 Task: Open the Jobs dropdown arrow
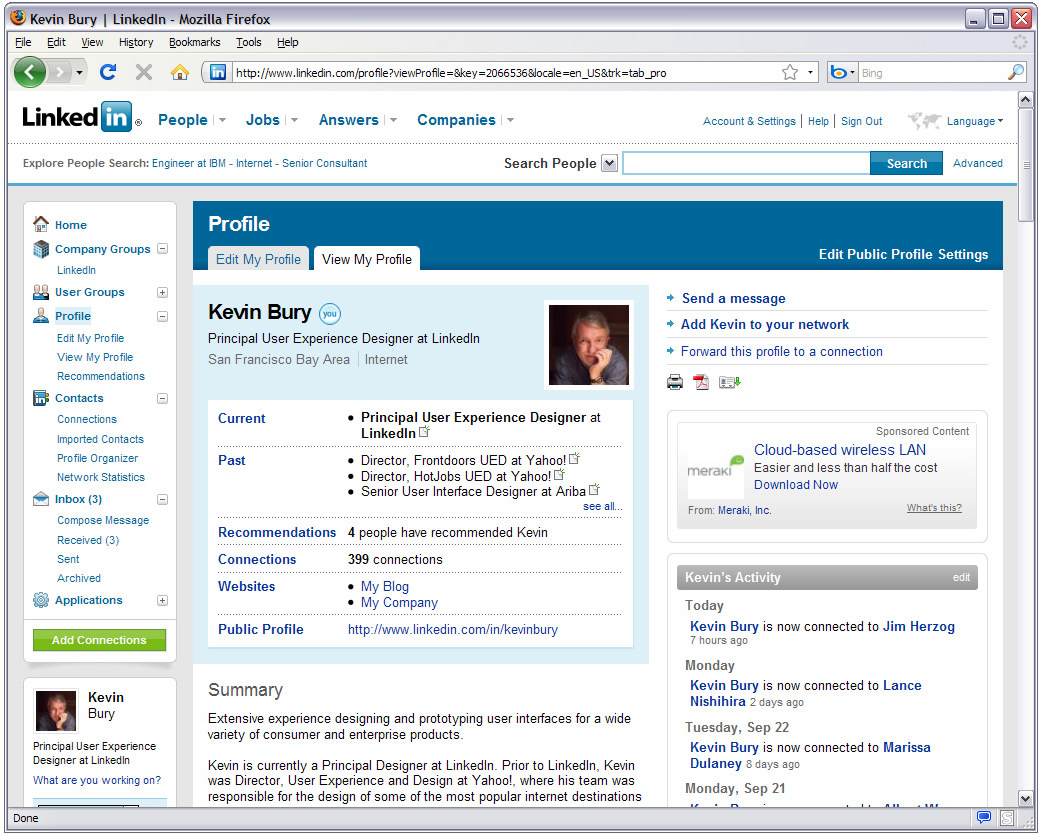294,120
